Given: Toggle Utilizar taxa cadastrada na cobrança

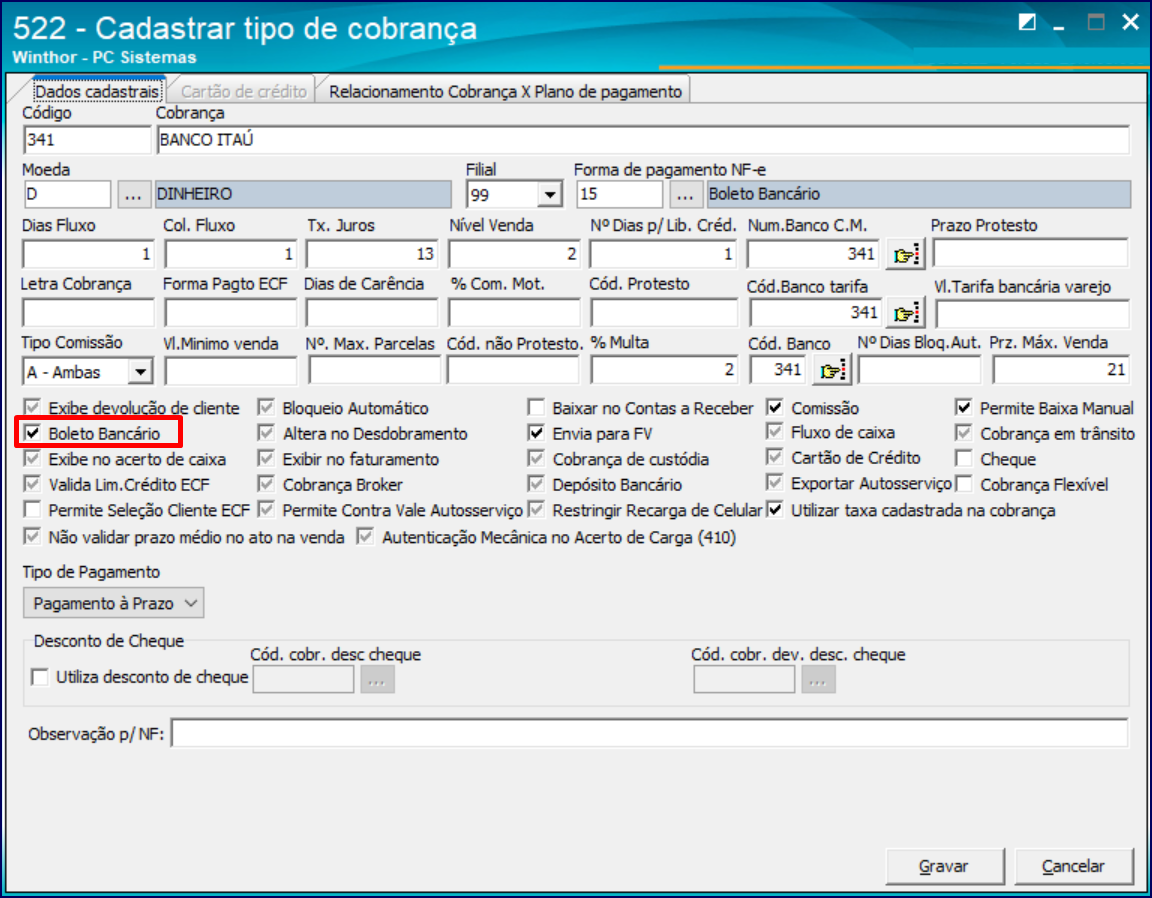Looking at the screenshot, I should pyautogui.click(x=775, y=509).
